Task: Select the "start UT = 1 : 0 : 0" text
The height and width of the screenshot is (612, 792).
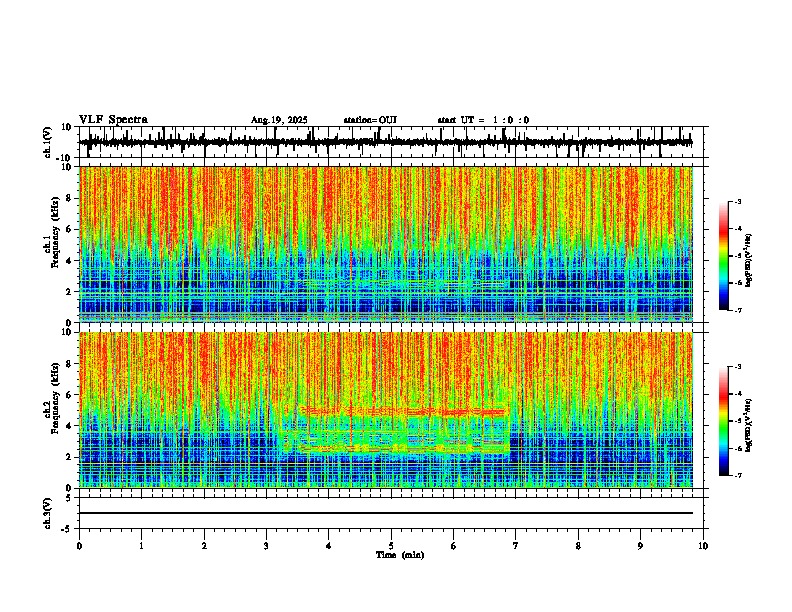Action: 483,120
